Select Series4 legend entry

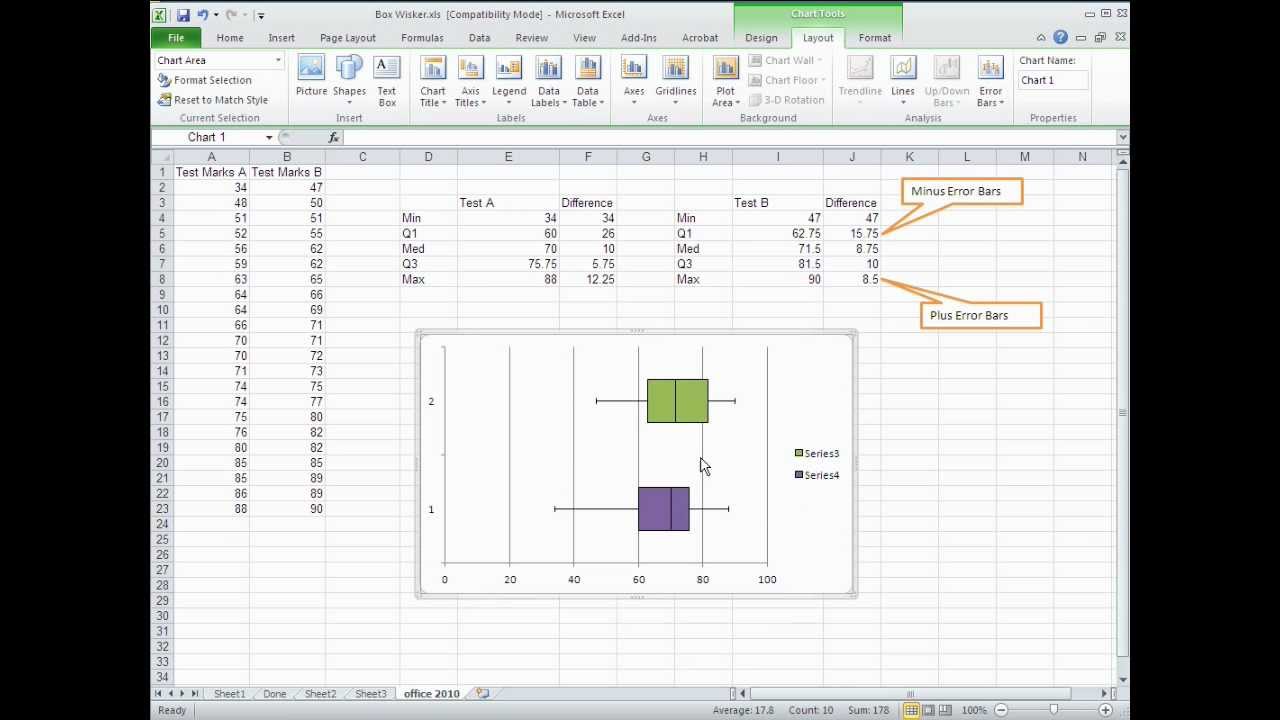pos(817,476)
